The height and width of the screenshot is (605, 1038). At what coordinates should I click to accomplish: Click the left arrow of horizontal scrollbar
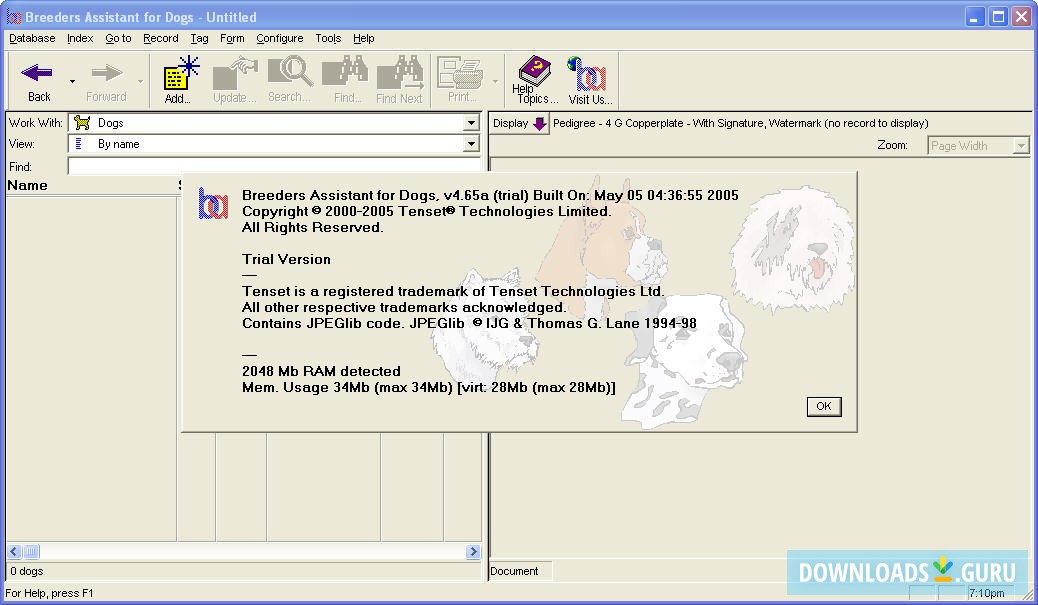pyautogui.click(x=14, y=551)
